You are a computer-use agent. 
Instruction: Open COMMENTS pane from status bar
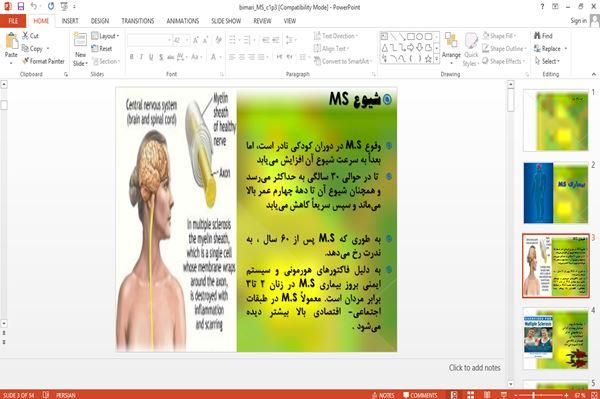(420, 395)
